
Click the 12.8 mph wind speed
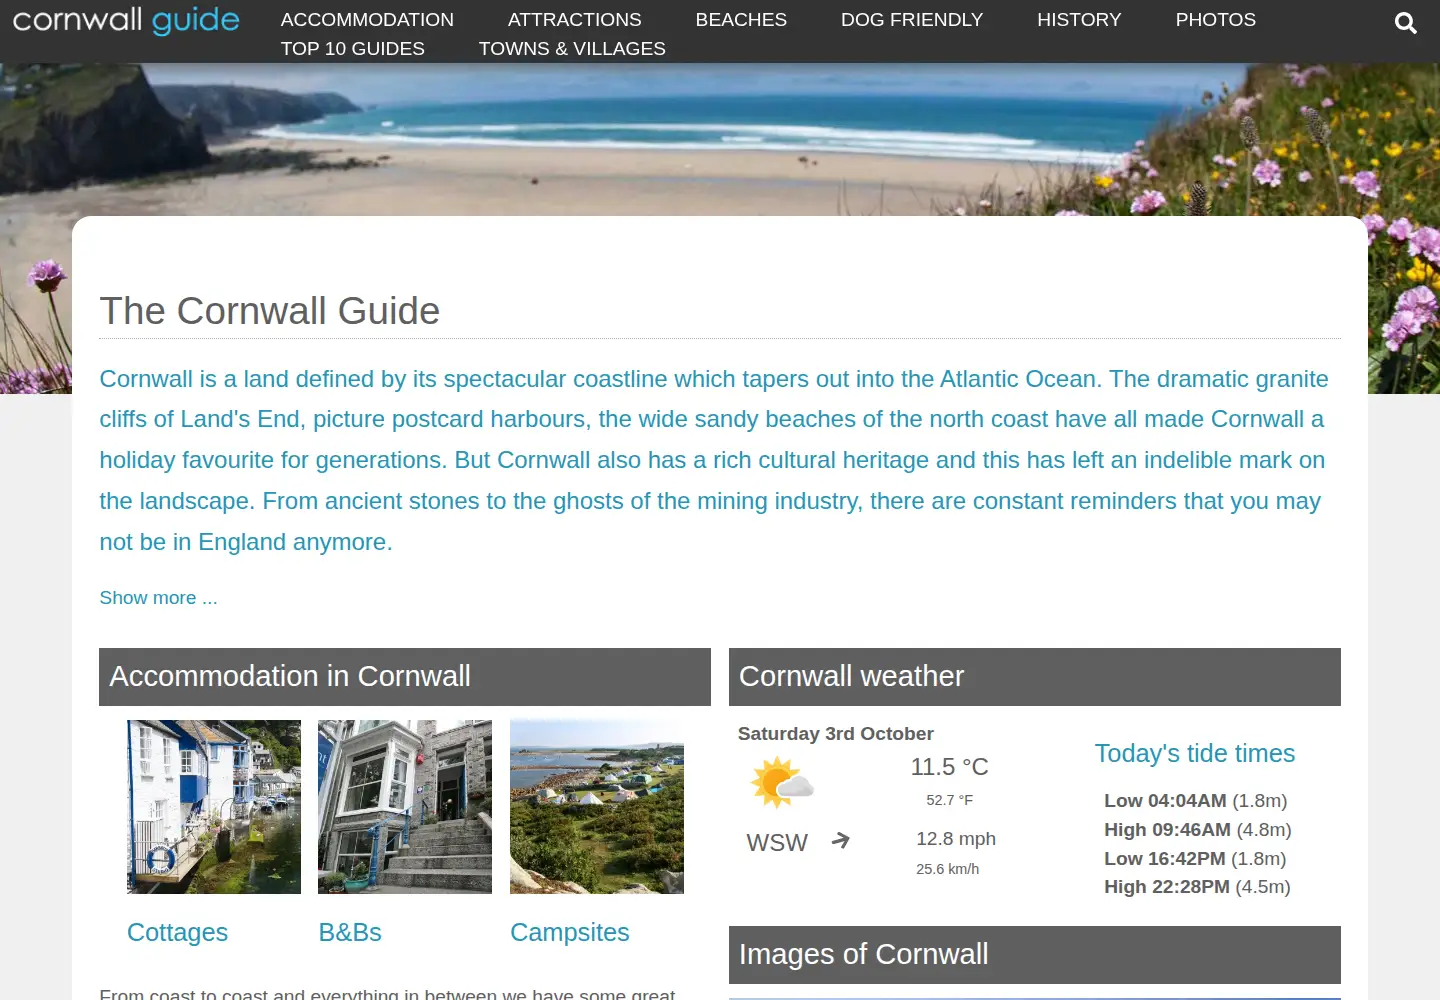[956, 839]
